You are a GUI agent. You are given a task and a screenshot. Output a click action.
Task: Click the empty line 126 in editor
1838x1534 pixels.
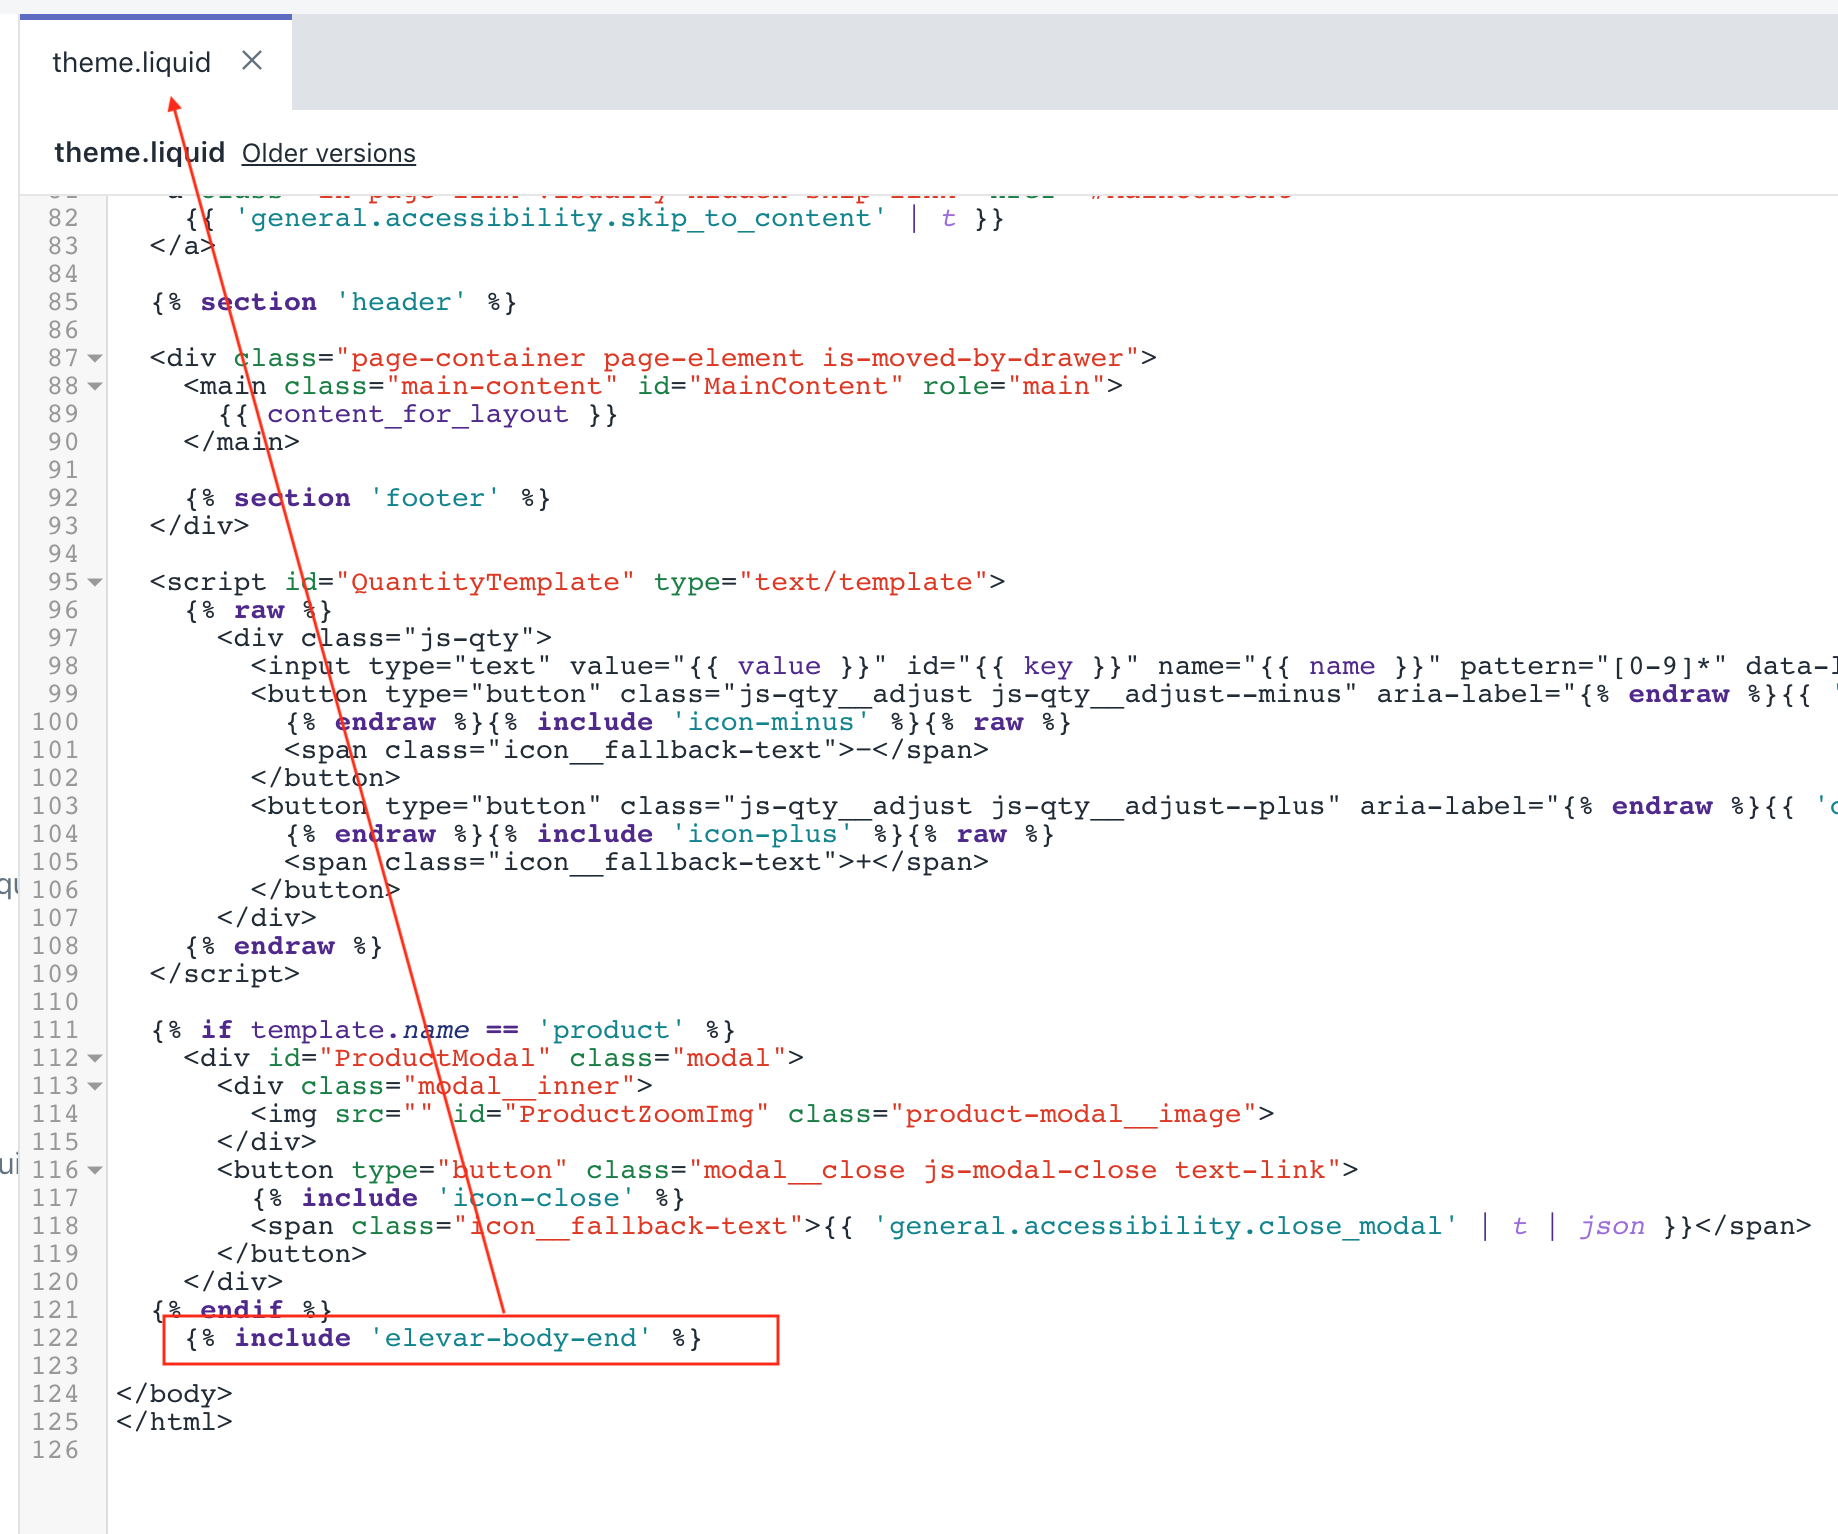[970, 1450]
